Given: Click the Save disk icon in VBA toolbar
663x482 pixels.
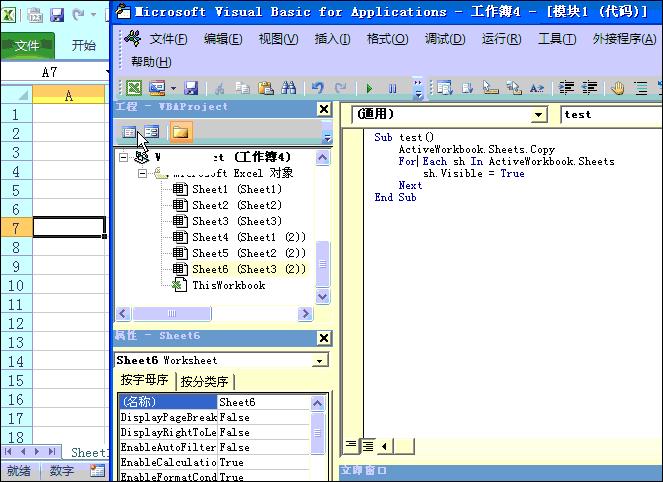Looking at the screenshot, I should [x=191, y=88].
